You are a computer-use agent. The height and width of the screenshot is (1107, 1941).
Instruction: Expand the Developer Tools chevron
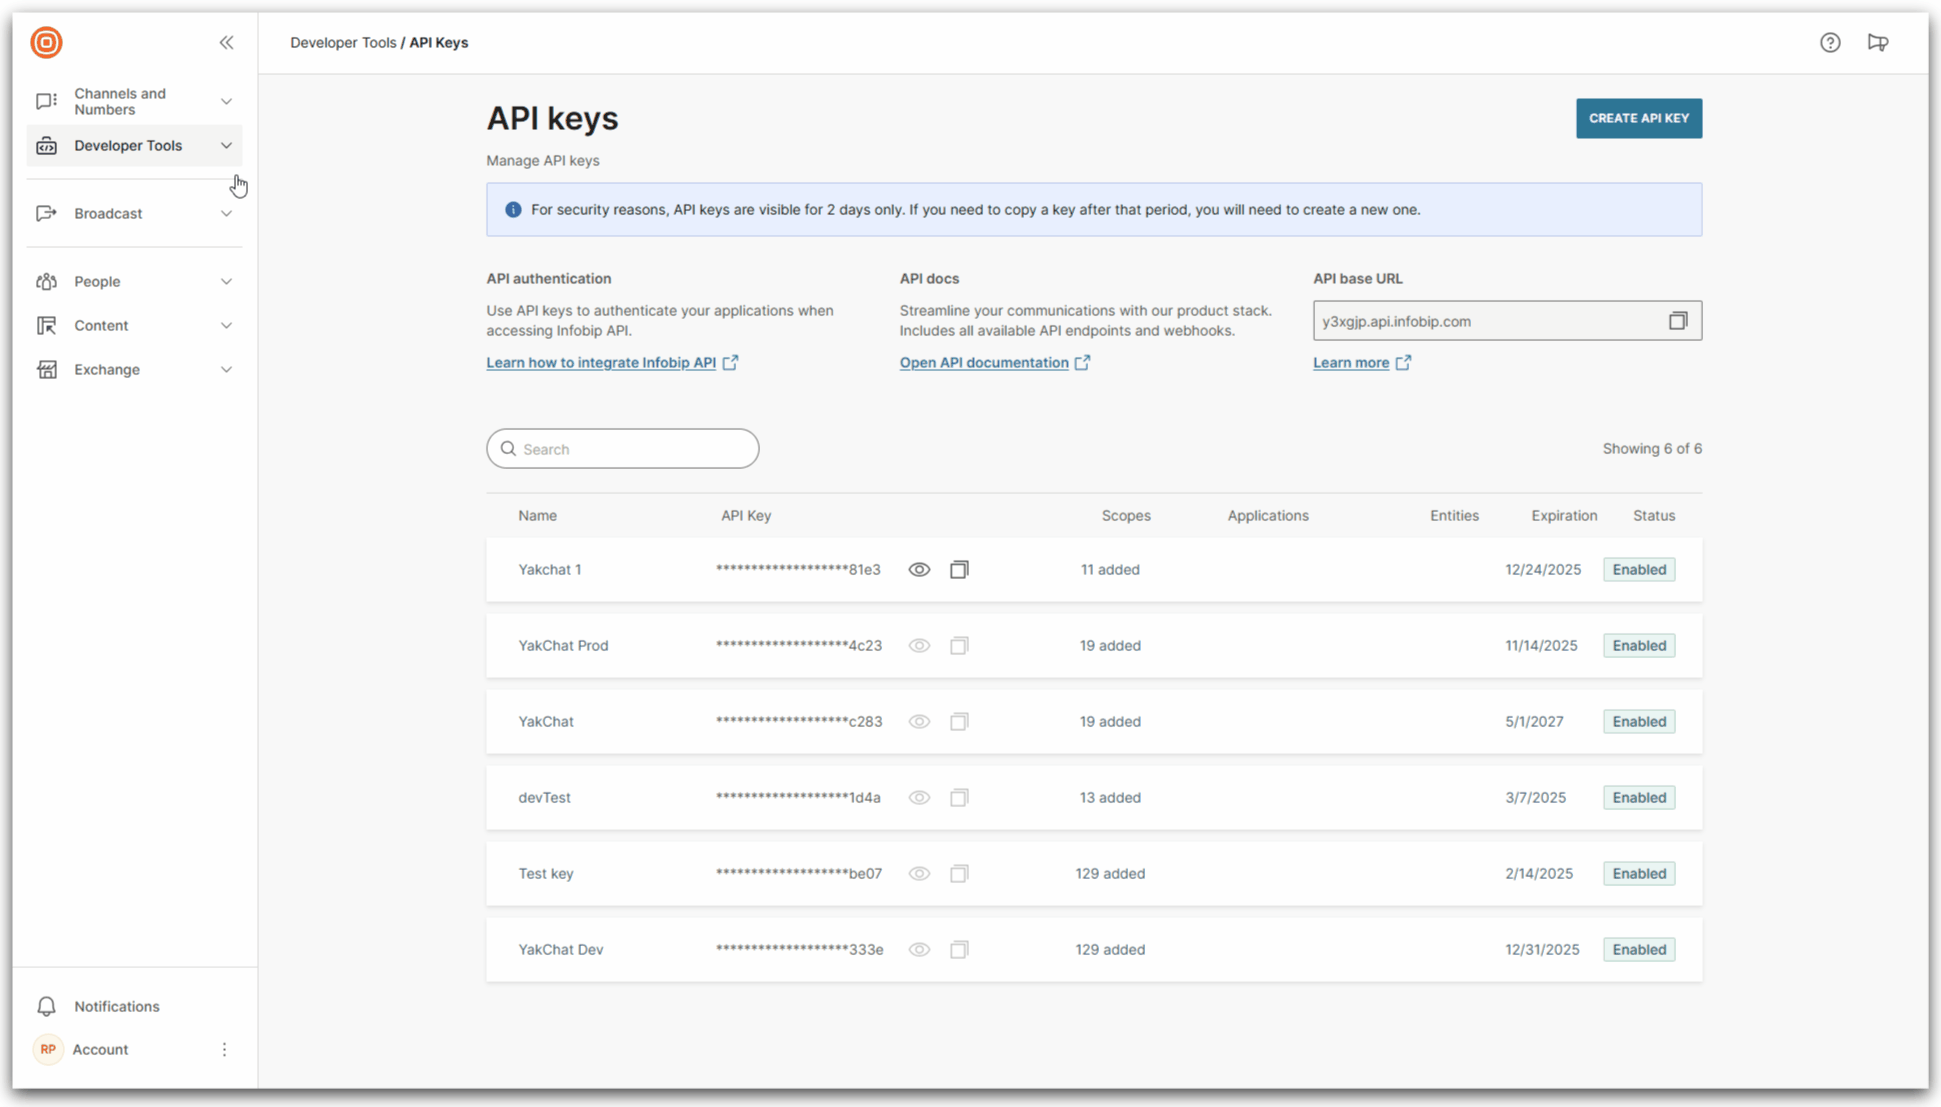[x=226, y=146]
